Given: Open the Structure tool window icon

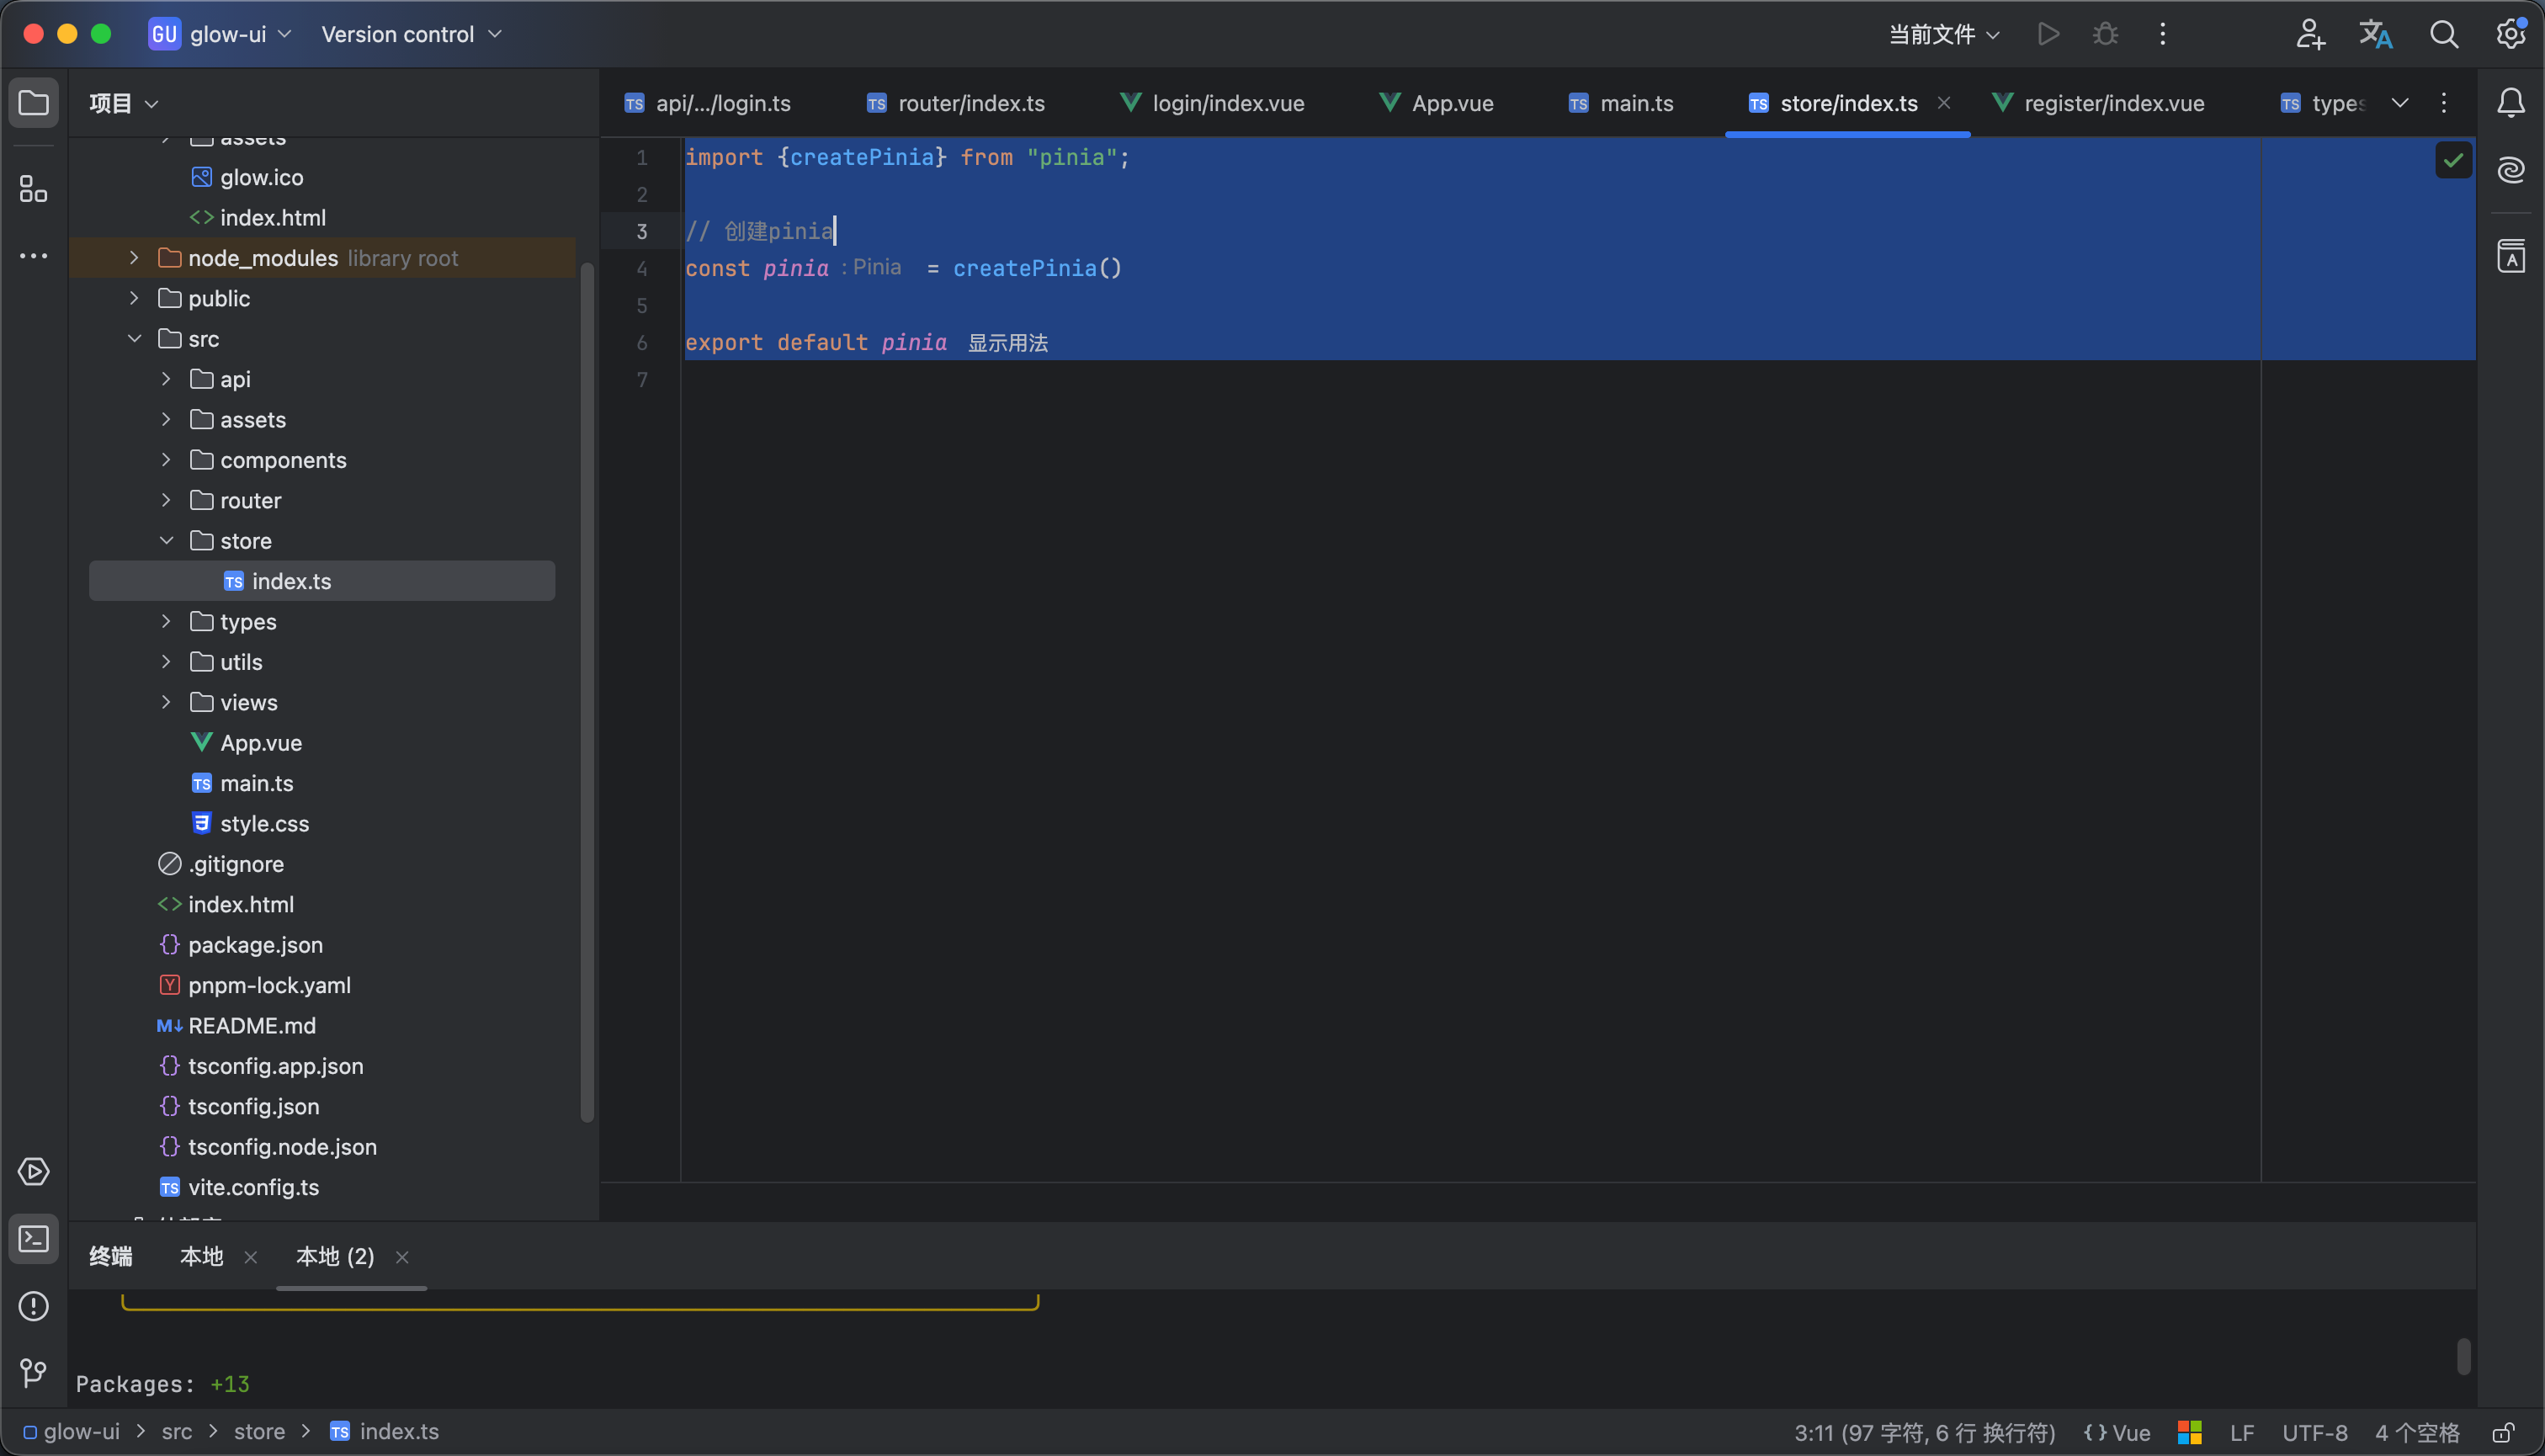Looking at the screenshot, I should (x=33, y=188).
